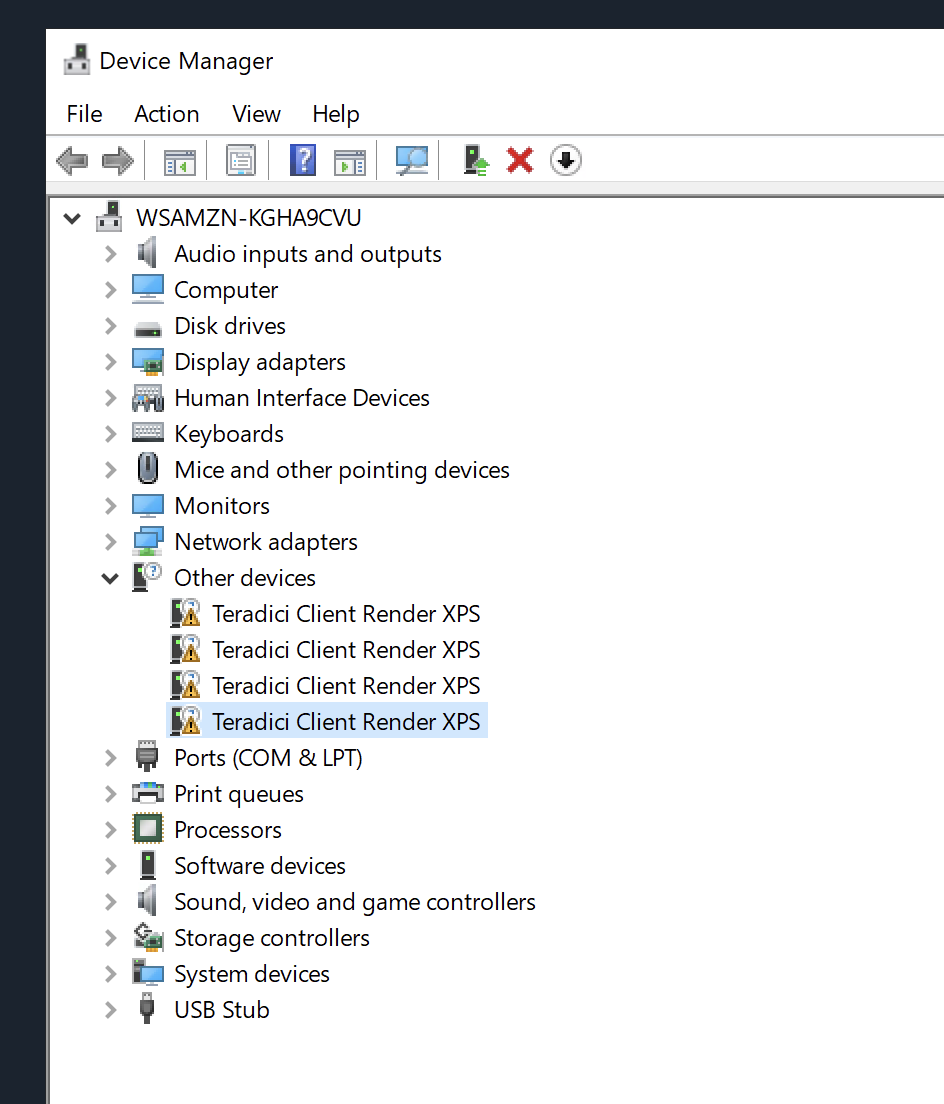
Task: Select the Processors category label
Action: (228, 830)
